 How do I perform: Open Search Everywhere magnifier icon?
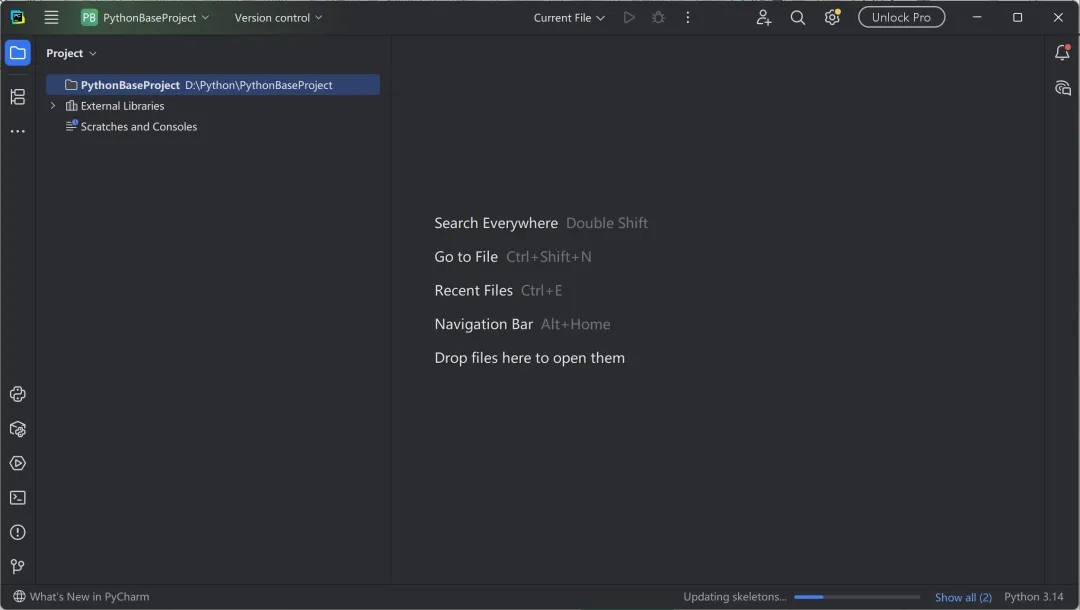pyautogui.click(x=798, y=17)
